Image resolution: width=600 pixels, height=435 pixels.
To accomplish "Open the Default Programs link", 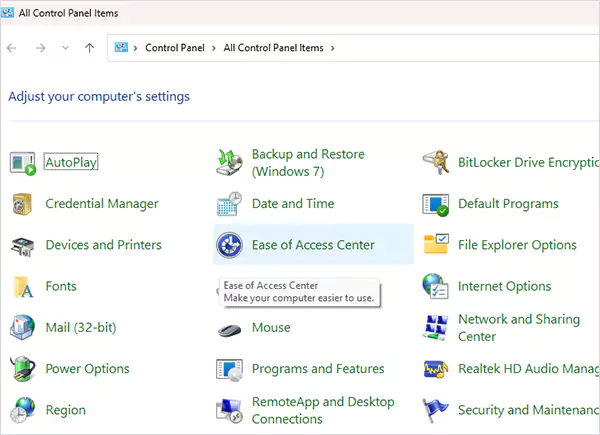I will click(x=508, y=204).
